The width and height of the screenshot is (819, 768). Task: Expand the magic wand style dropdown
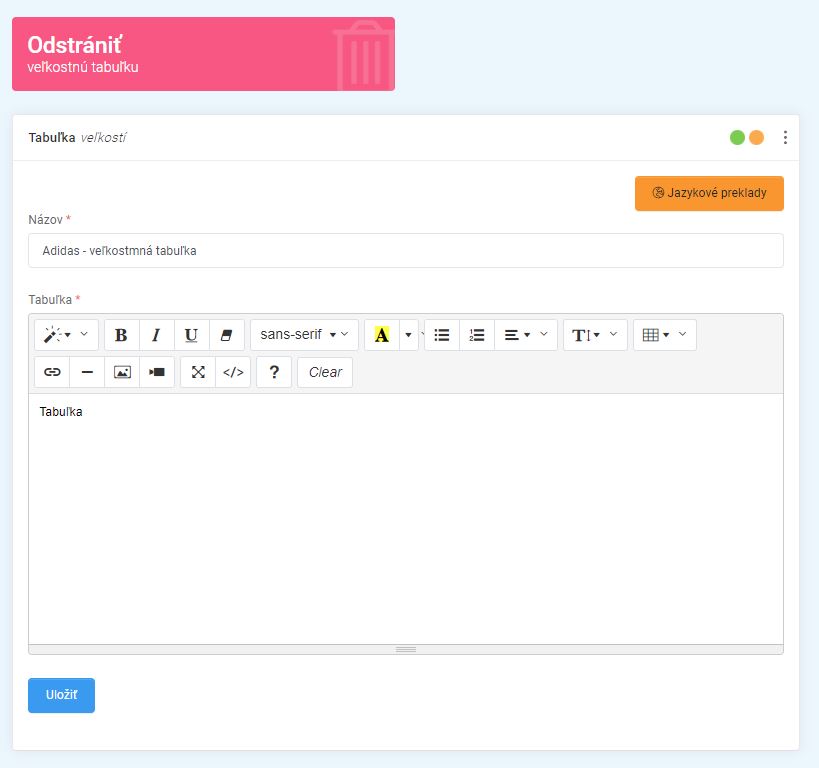(66, 335)
